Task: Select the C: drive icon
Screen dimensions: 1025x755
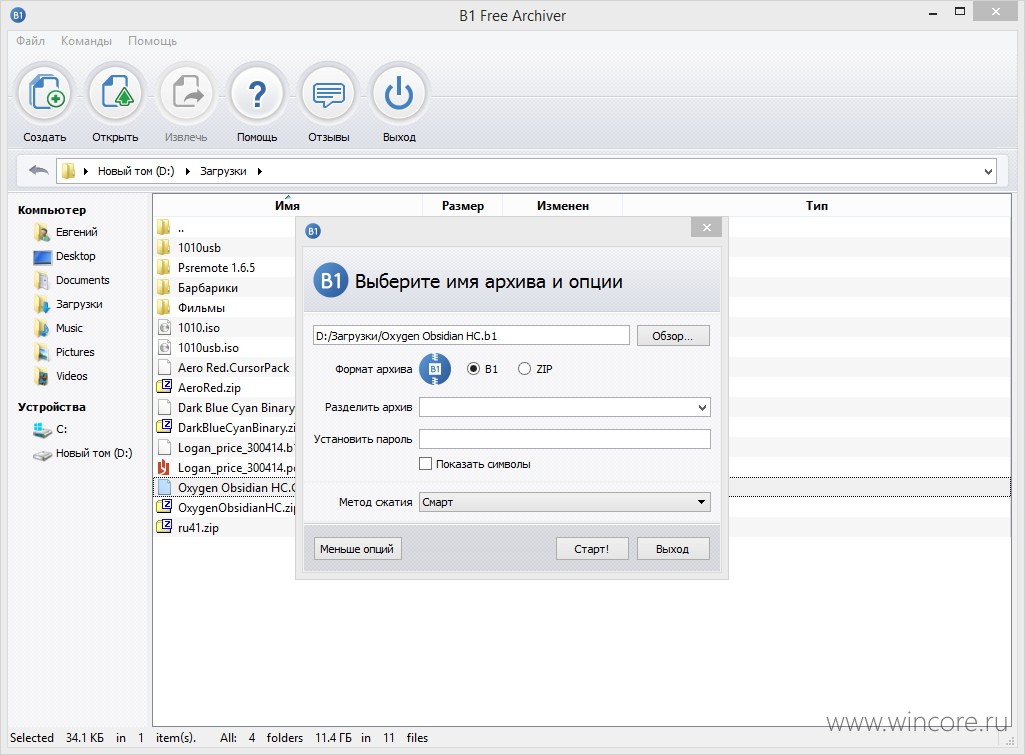Action: [x=42, y=429]
